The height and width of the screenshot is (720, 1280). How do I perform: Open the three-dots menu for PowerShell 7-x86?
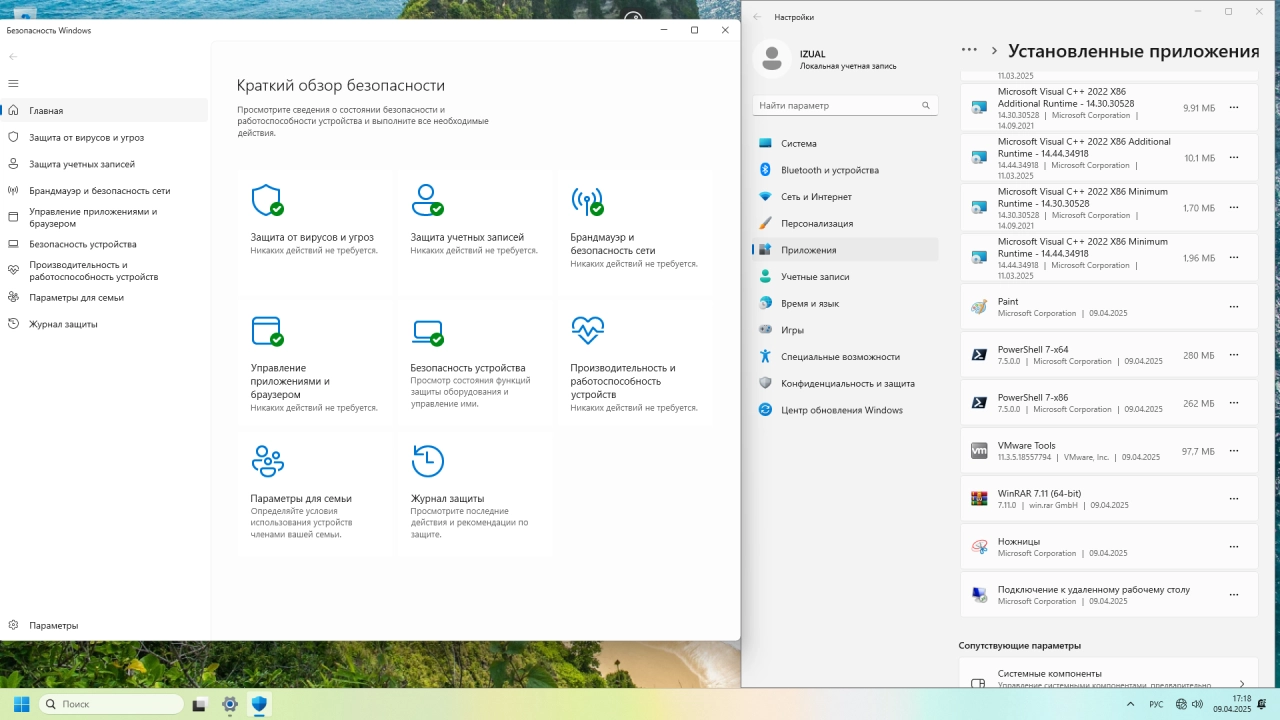[x=1234, y=403]
